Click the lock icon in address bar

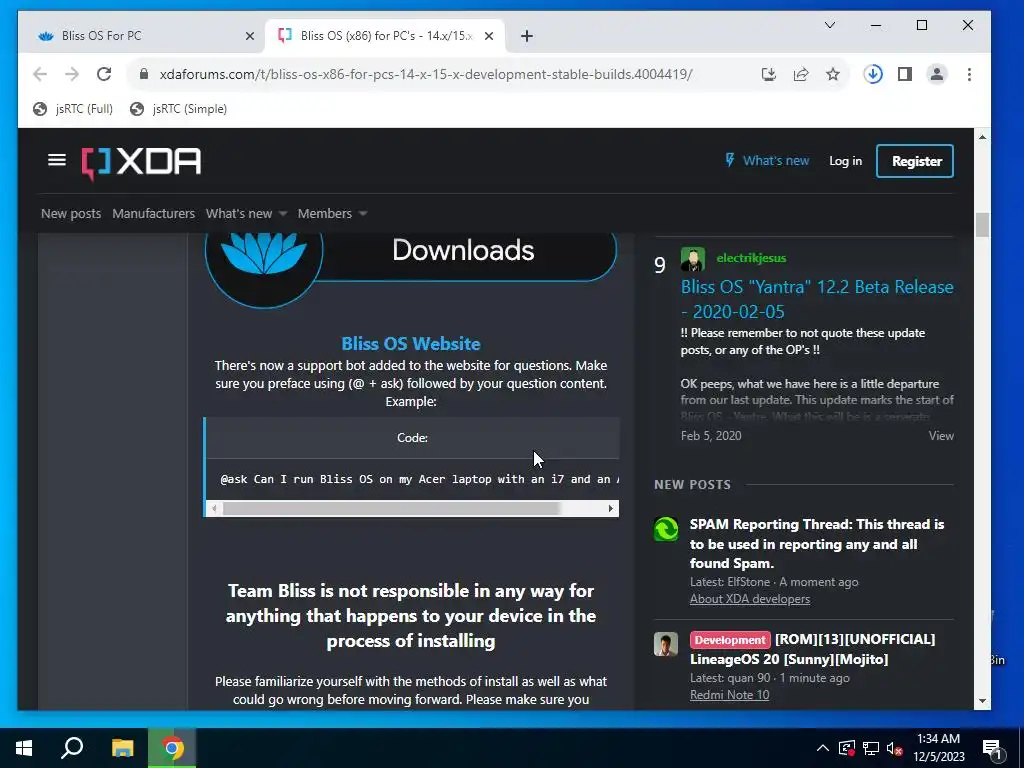[144, 74]
